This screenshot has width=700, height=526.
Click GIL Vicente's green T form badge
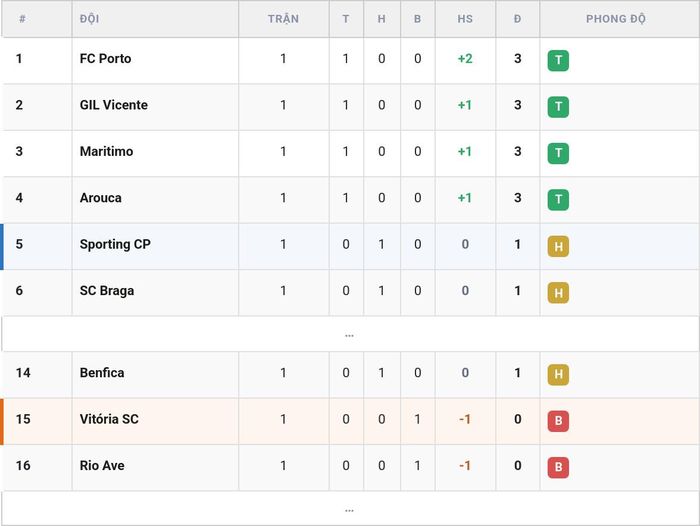(558, 107)
